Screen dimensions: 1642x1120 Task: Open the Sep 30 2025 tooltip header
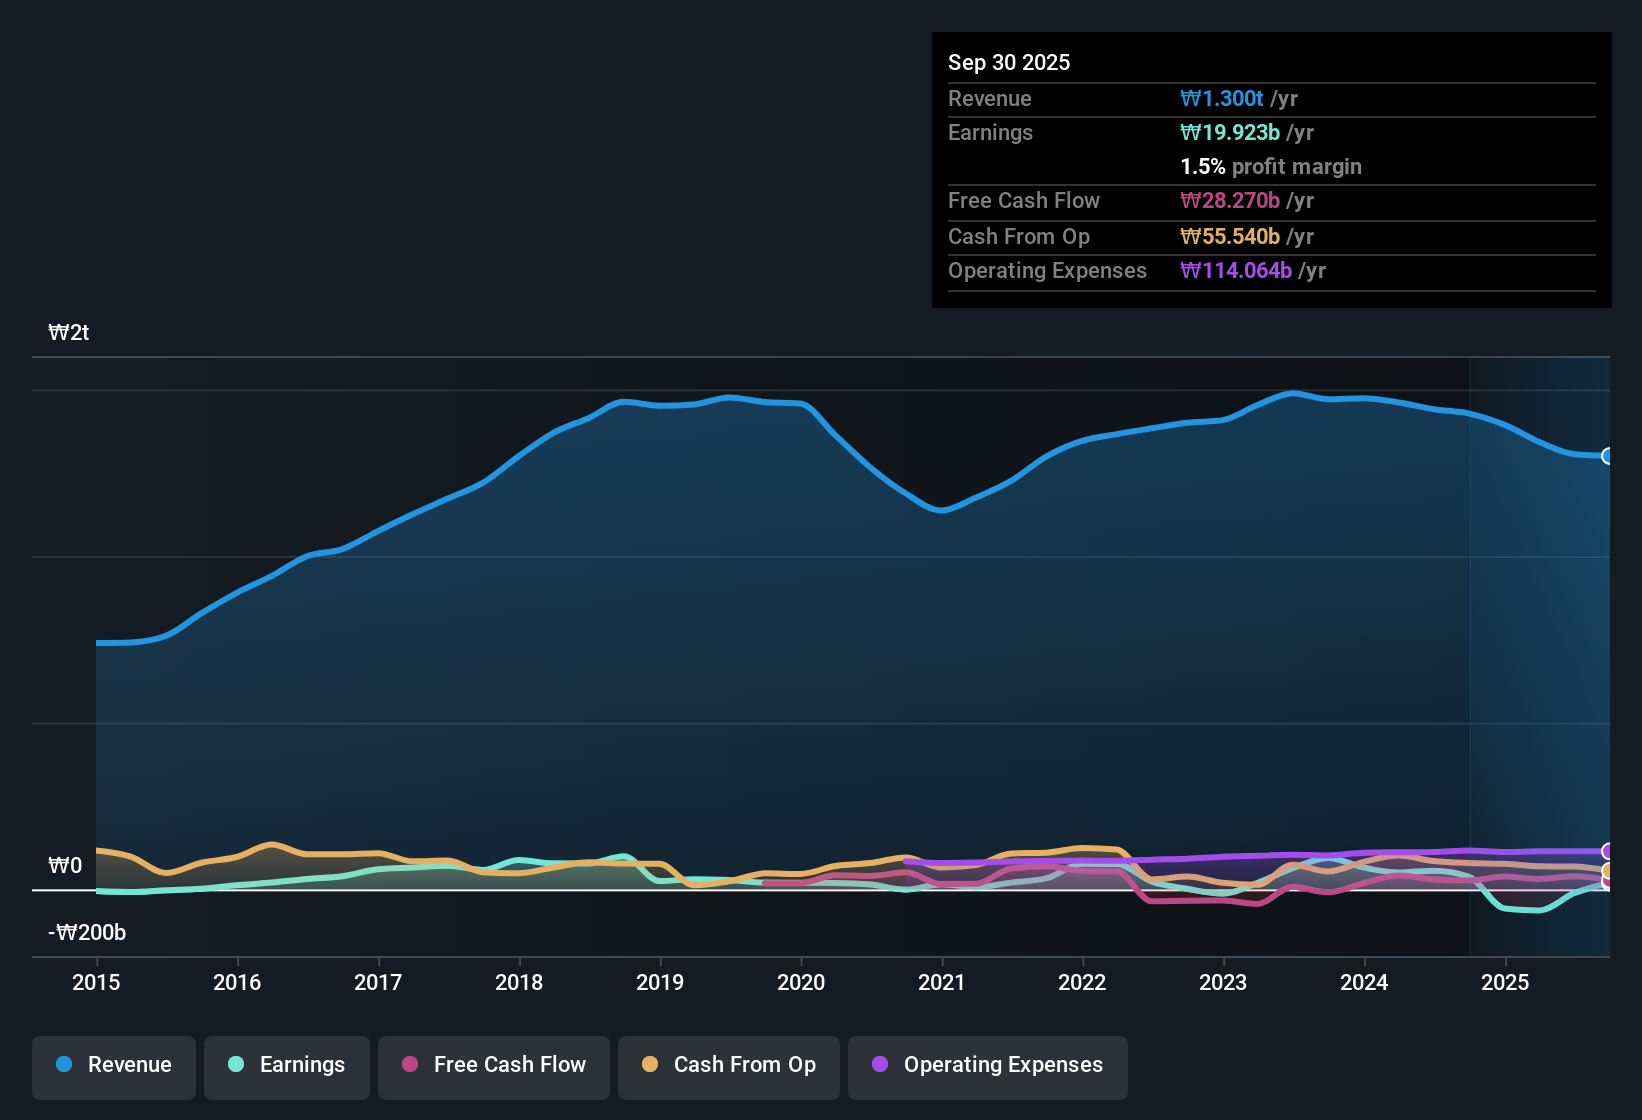pyautogui.click(x=1009, y=62)
